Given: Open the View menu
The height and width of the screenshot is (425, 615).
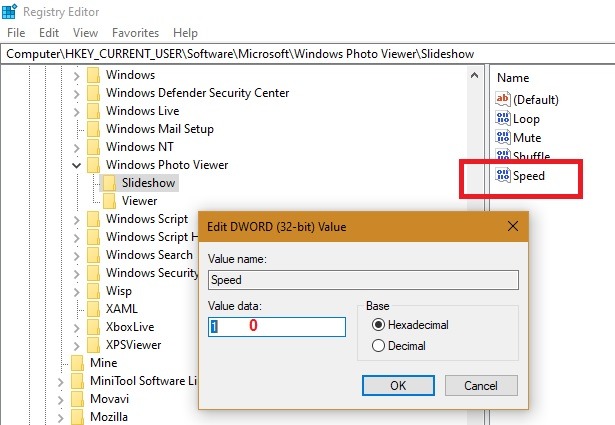Looking at the screenshot, I should tap(85, 33).
